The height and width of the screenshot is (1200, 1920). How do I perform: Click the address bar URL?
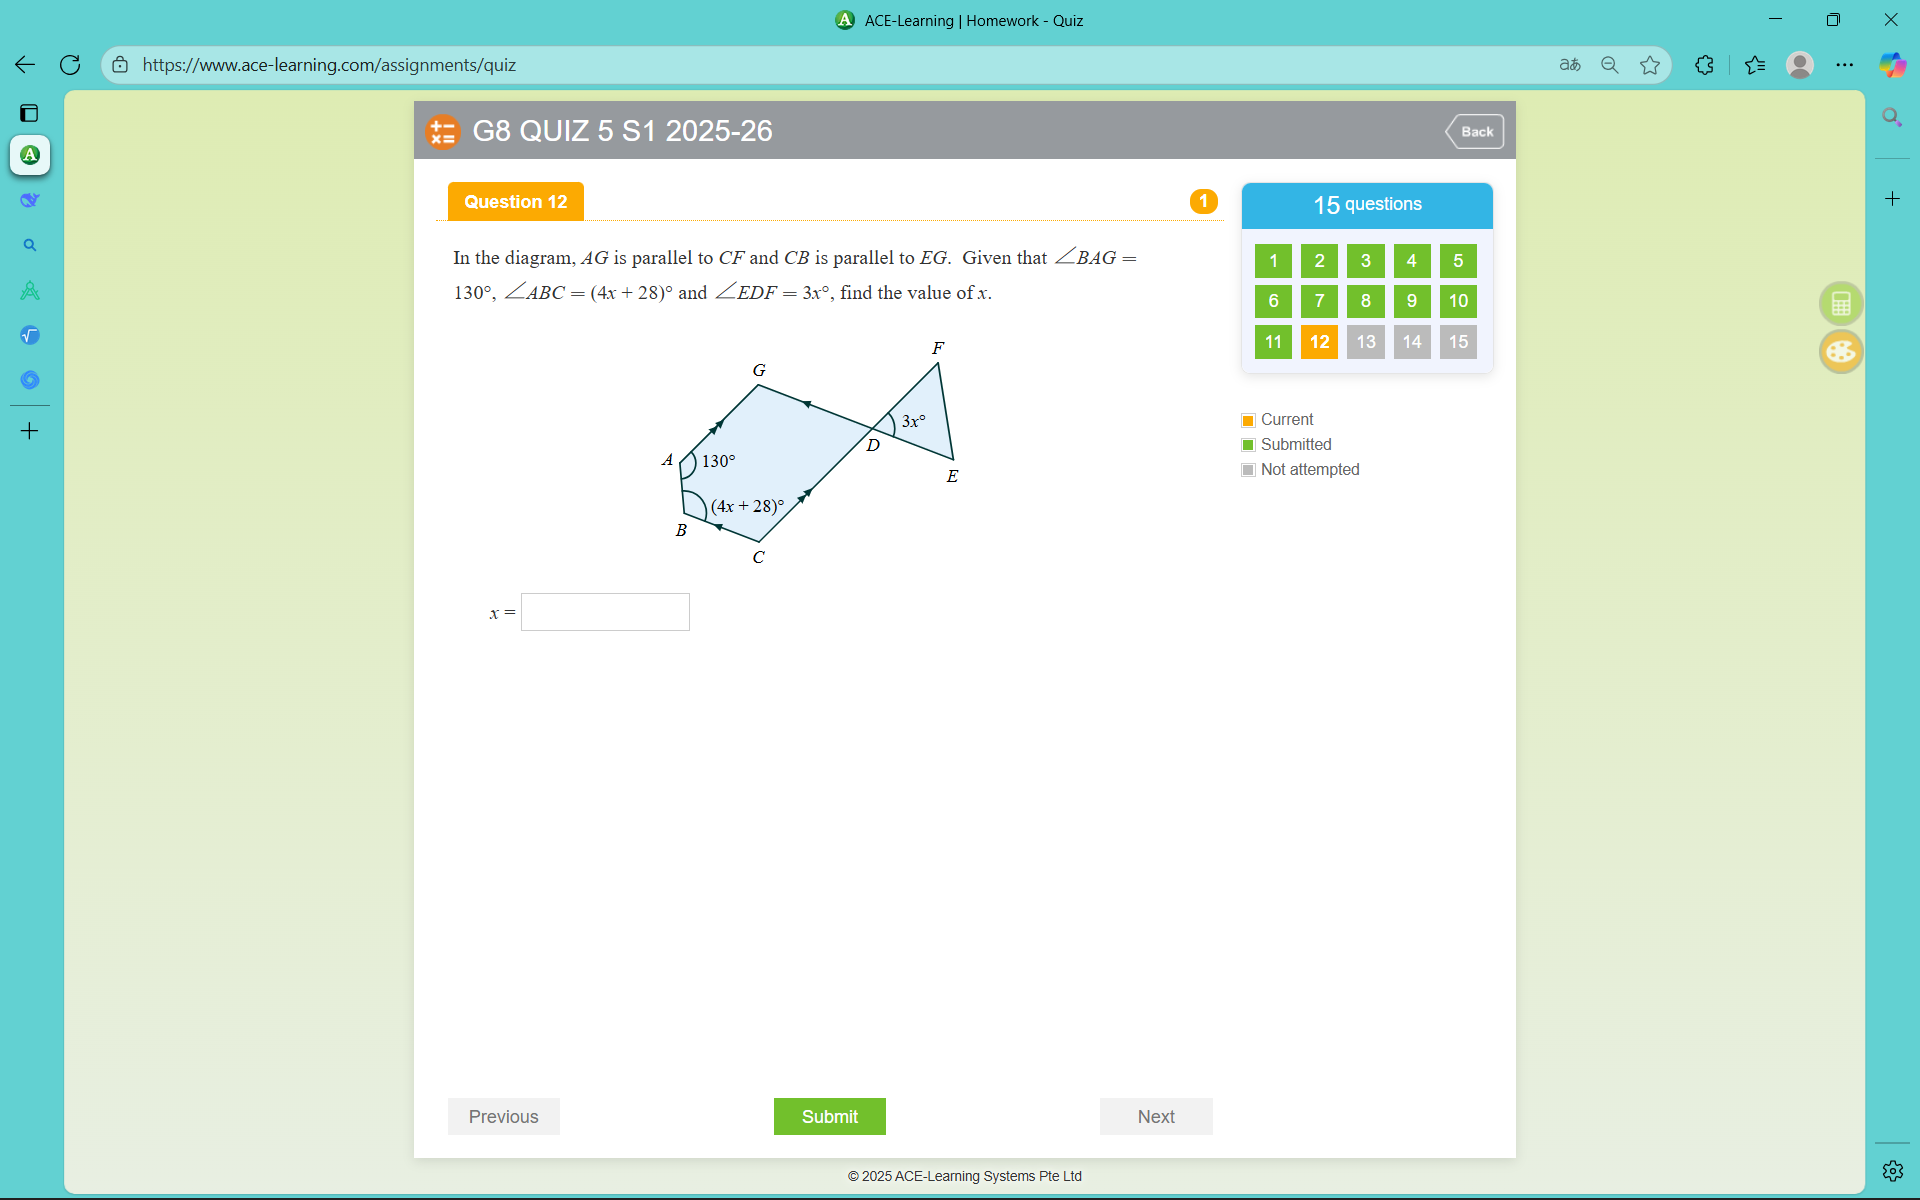pos(329,65)
